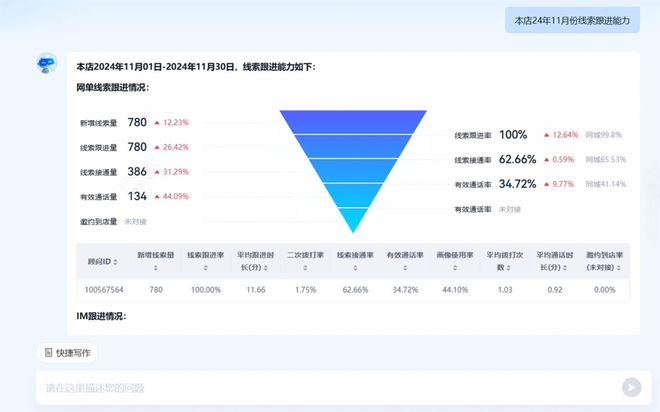Click the 新增线索量 value 780 in summary

tap(137, 122)
